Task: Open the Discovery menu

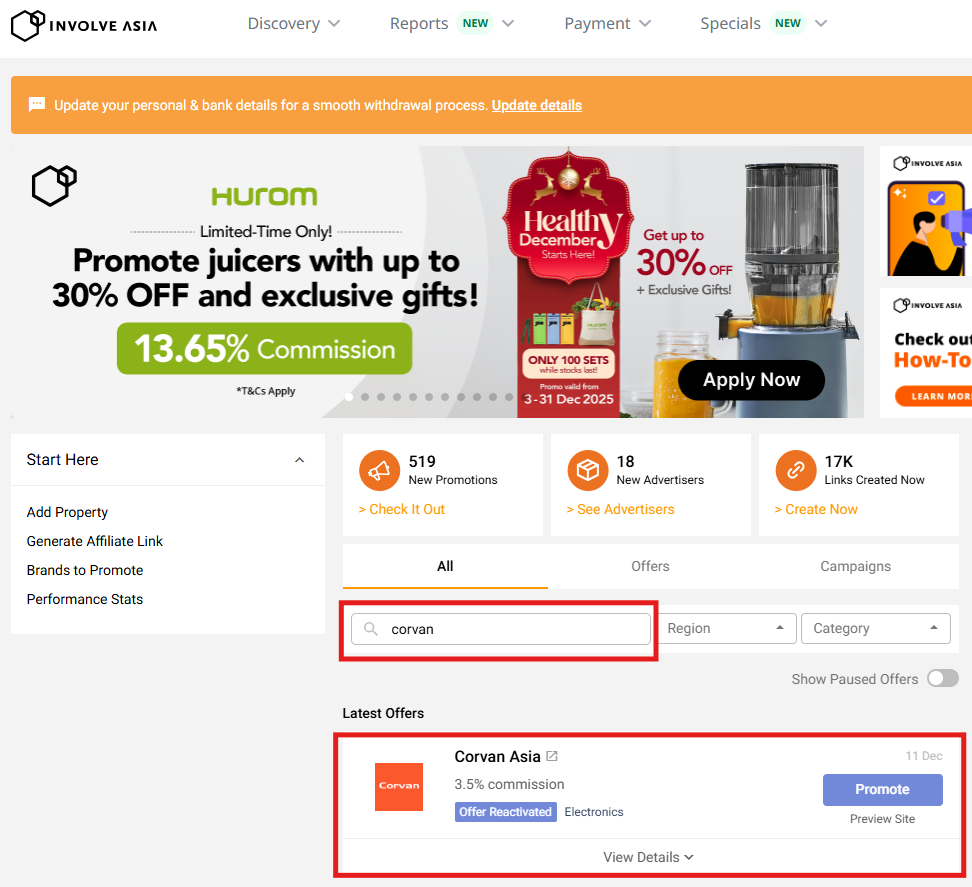Action: click(293, 24)
